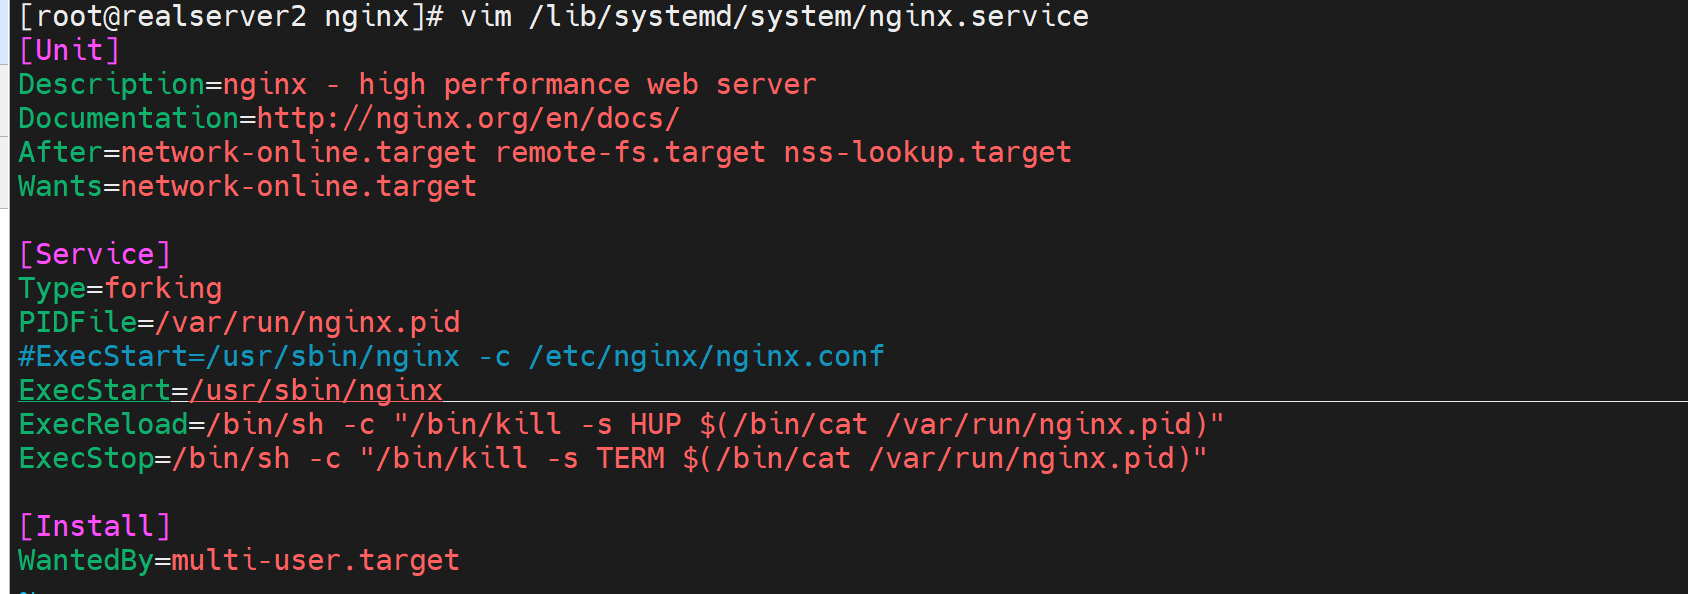Click the ExecStop key name

click(86, 458)
